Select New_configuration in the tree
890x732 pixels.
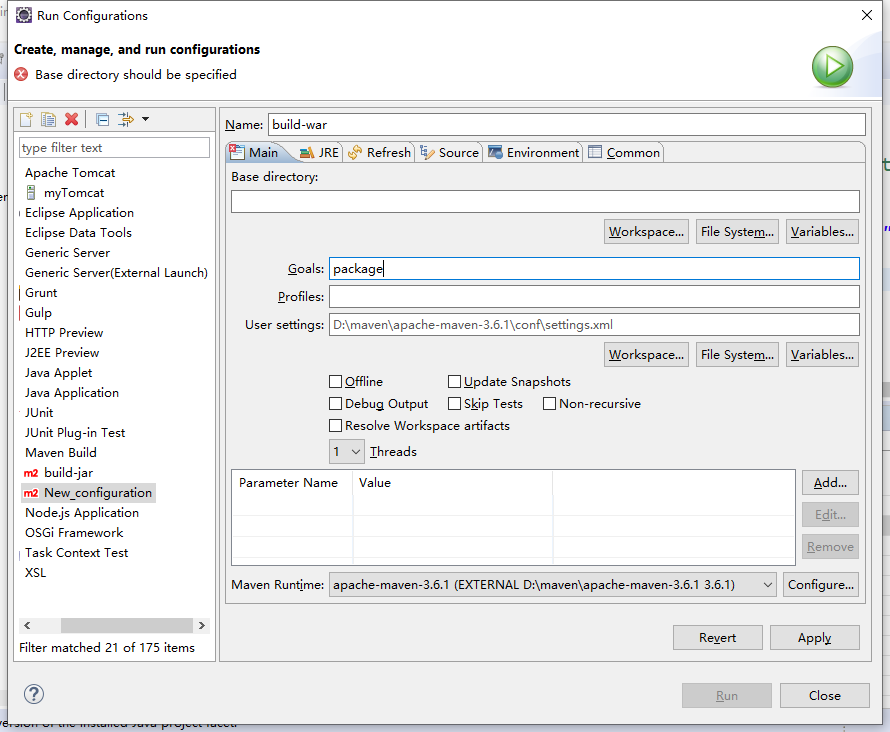point(98,493)
